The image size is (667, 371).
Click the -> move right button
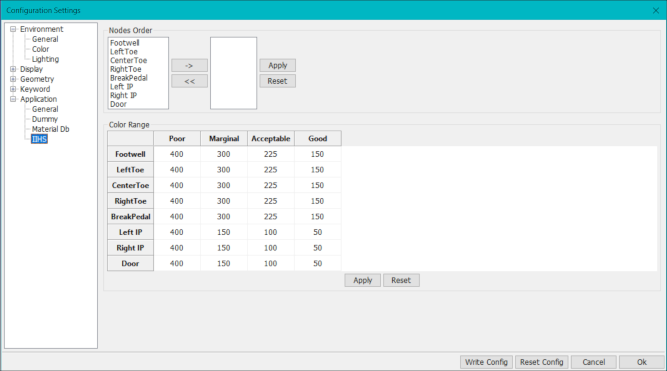coord(189,66)
